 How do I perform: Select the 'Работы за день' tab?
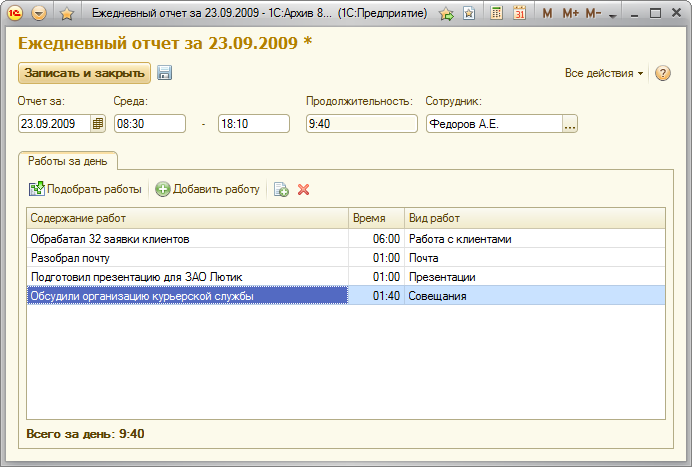click(x=69, y=160)
